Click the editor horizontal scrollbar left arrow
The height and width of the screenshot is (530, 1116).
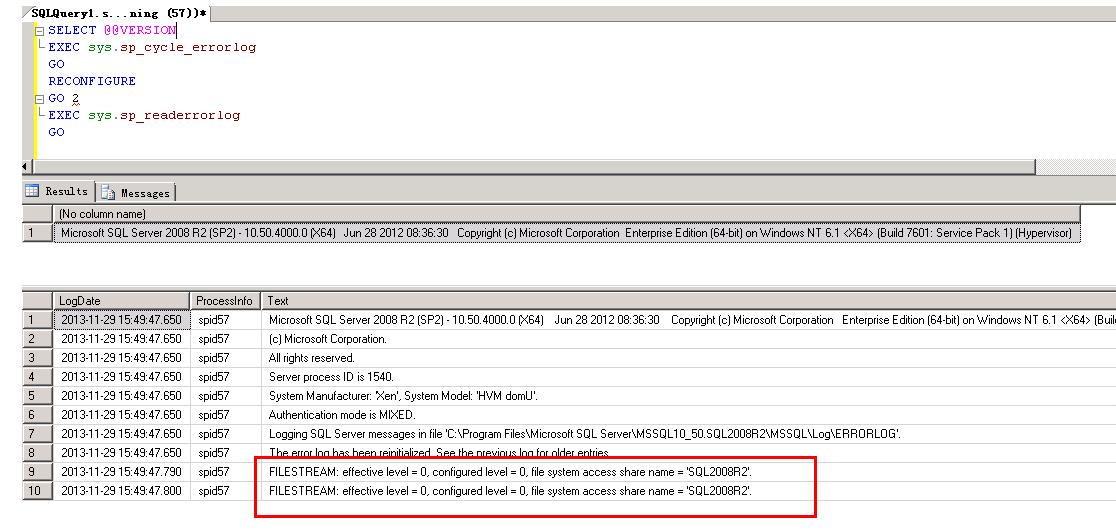point(27,167)
